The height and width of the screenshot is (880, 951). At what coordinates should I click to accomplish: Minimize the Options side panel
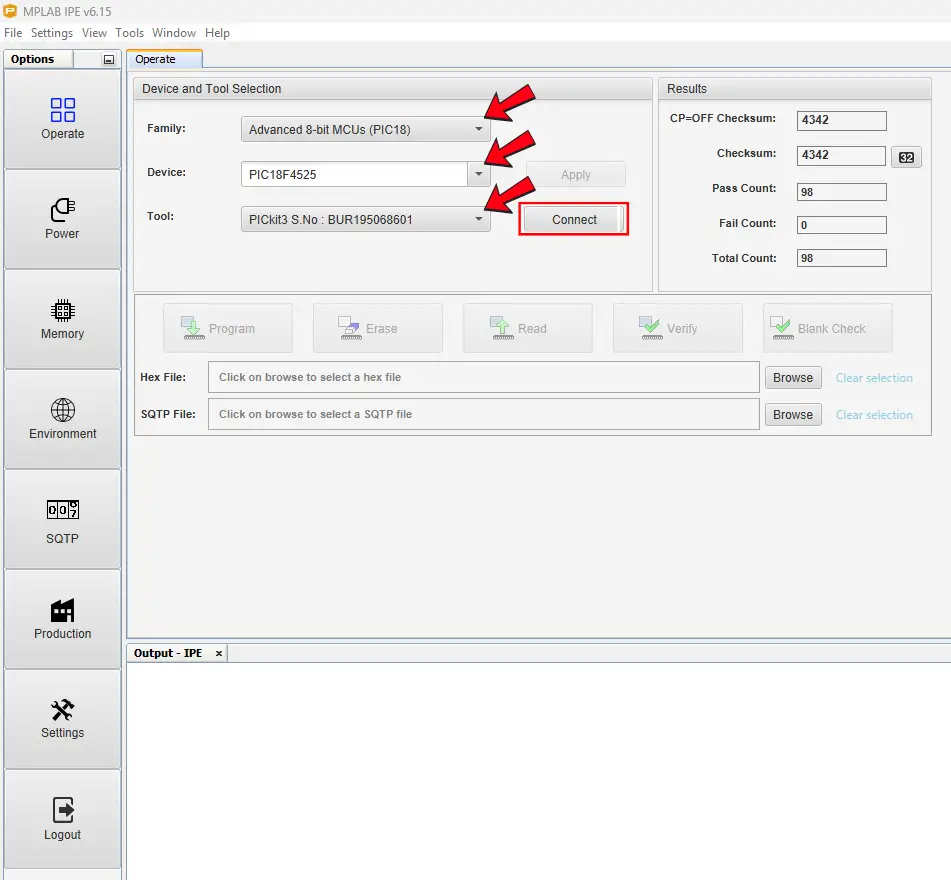pyautogui.click(x=109, y=60)
